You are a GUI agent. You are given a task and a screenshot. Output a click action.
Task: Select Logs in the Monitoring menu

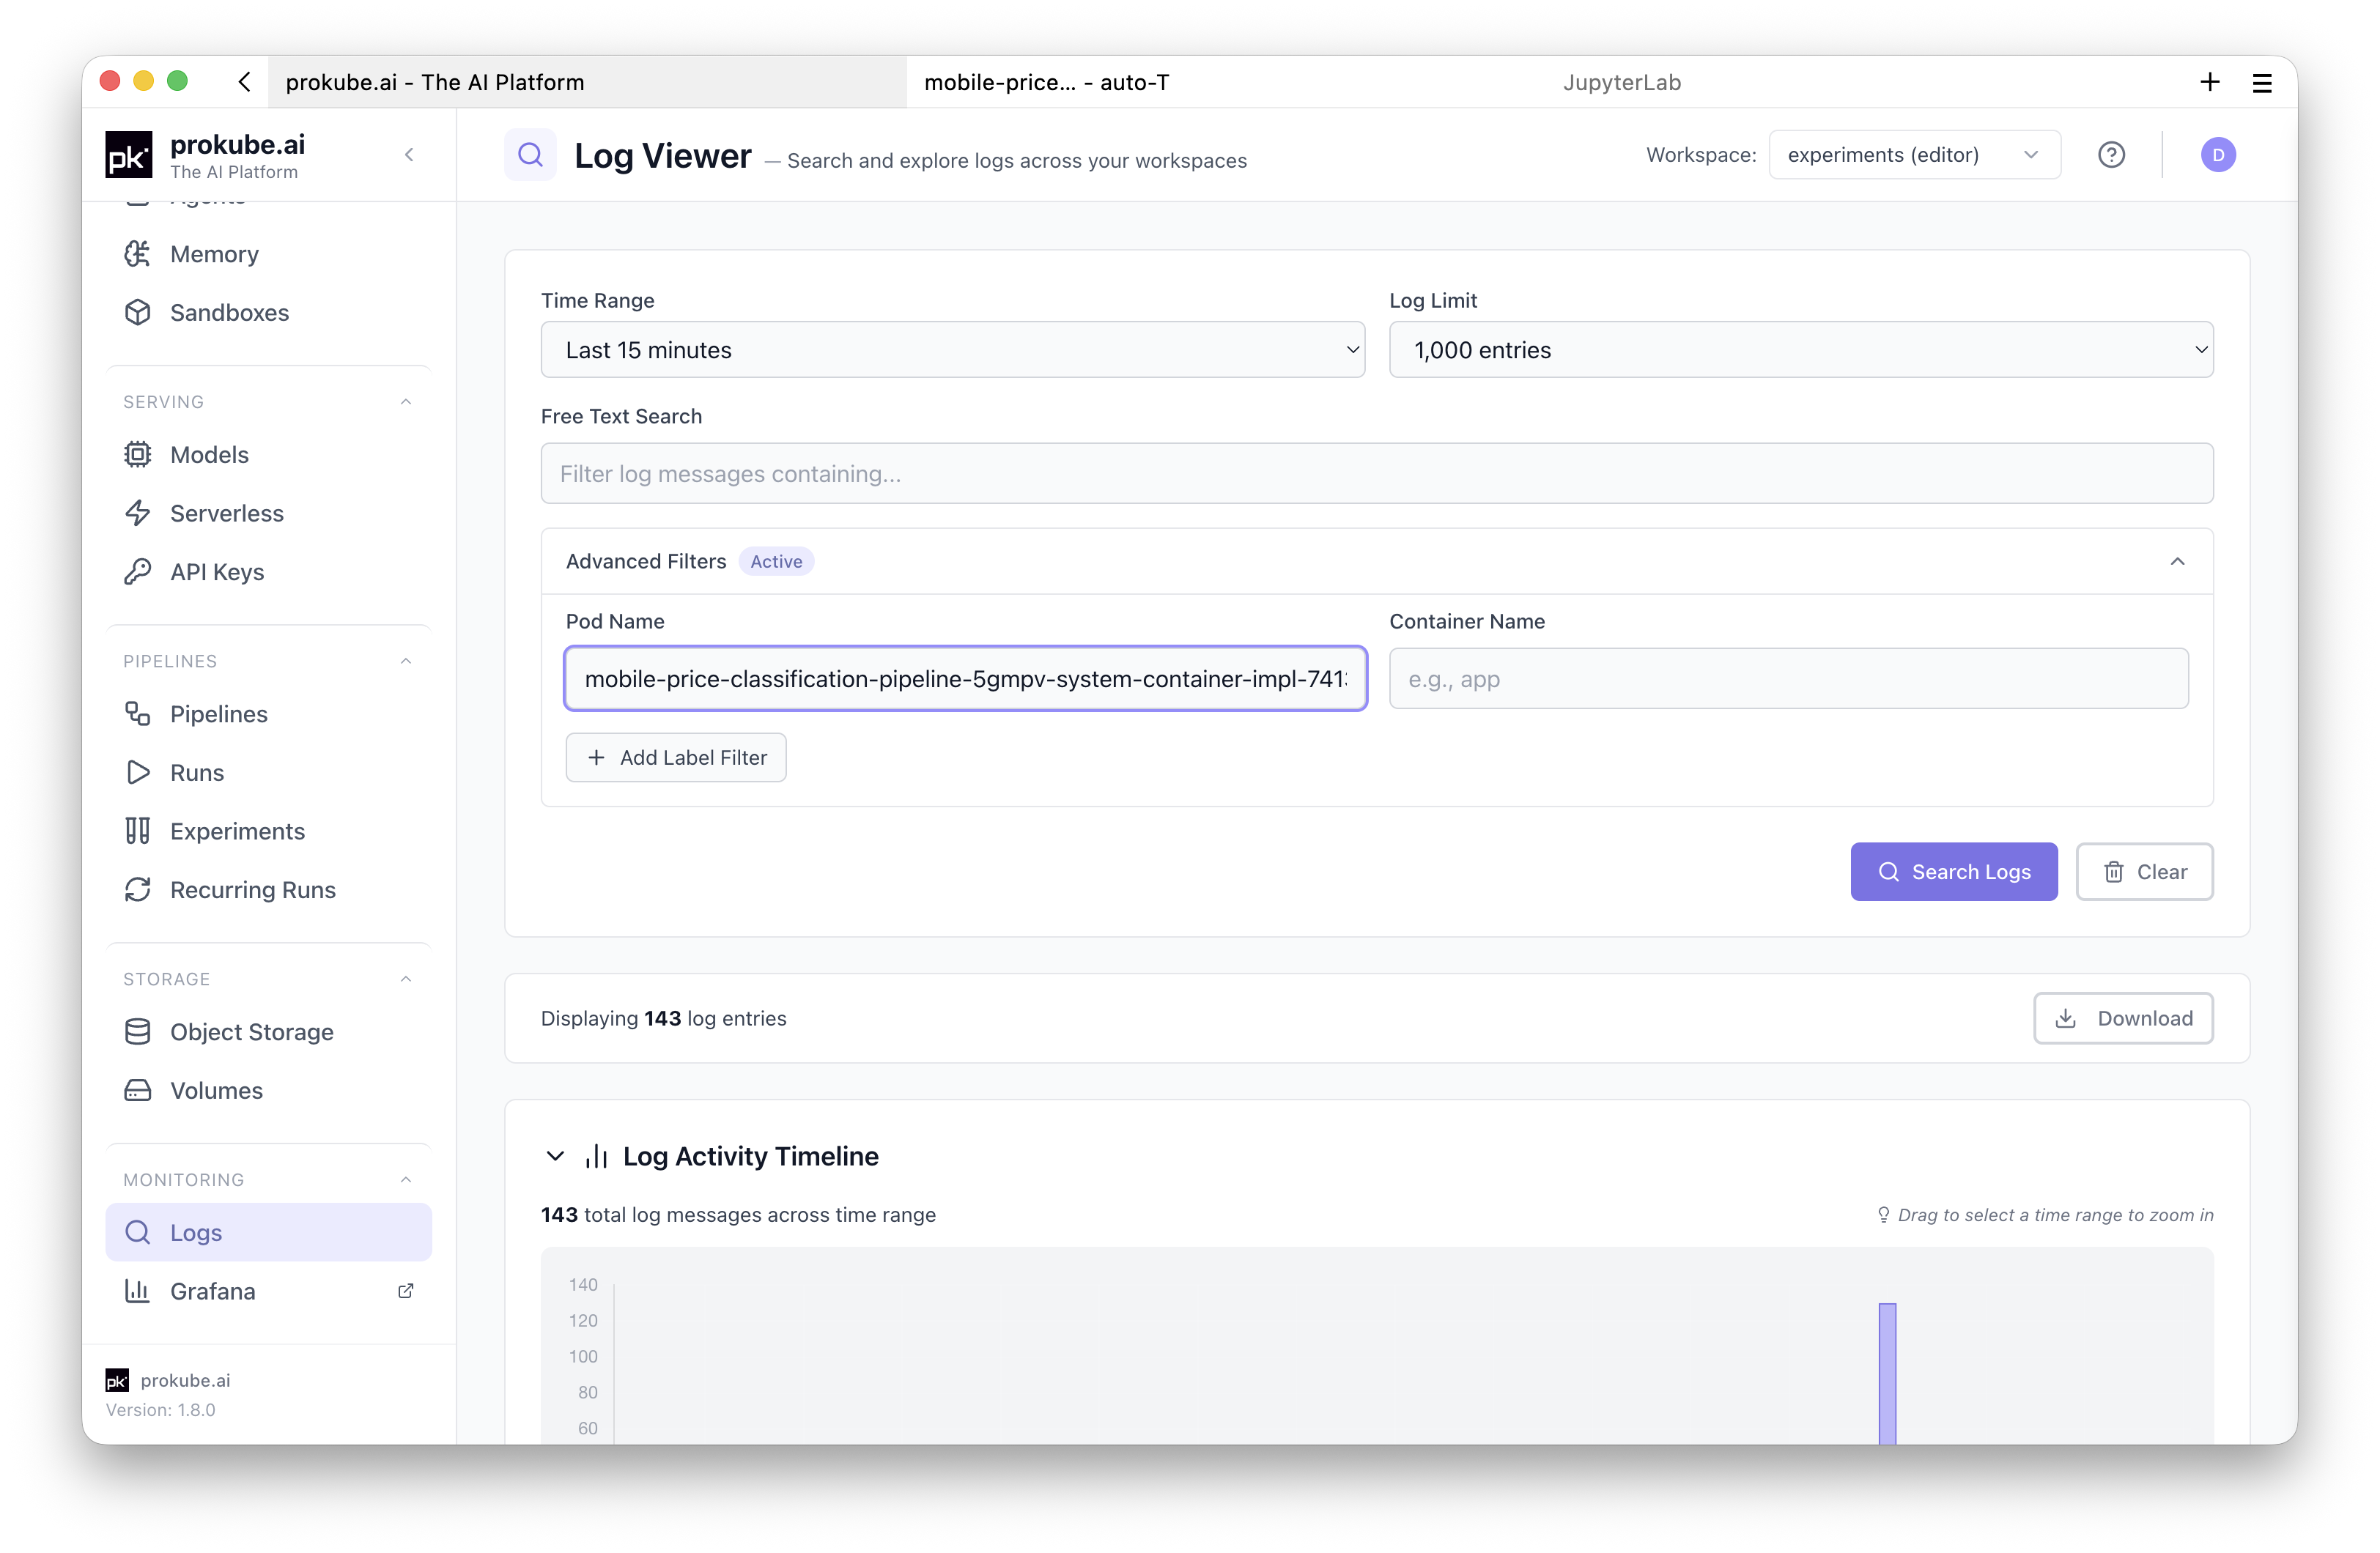(x=268, y=1232)
